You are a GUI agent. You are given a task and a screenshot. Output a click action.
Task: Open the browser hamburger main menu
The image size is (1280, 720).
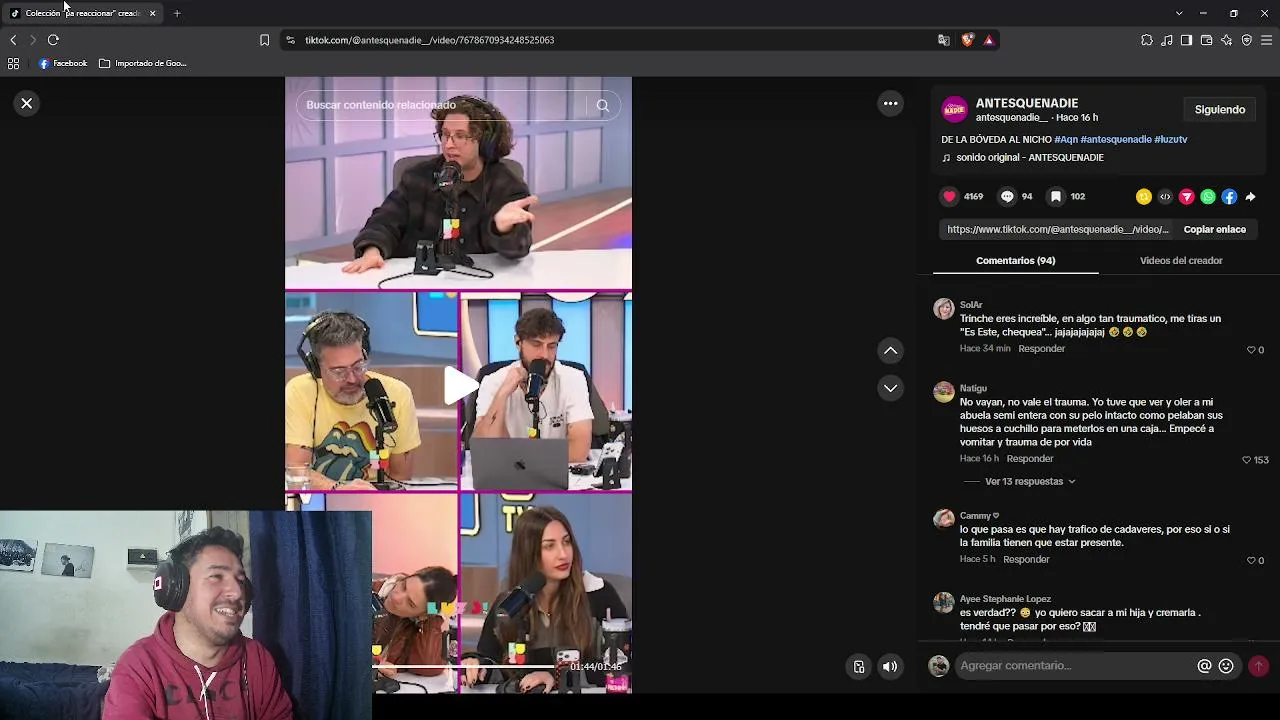[x=1266, y=40]
